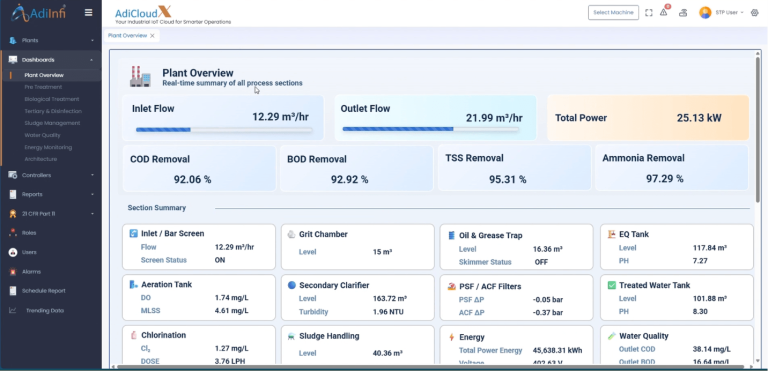This screenshot has width=768, height=371.
Task: Open Sludge Management dashboard
Action: click(x=52, y=123)
